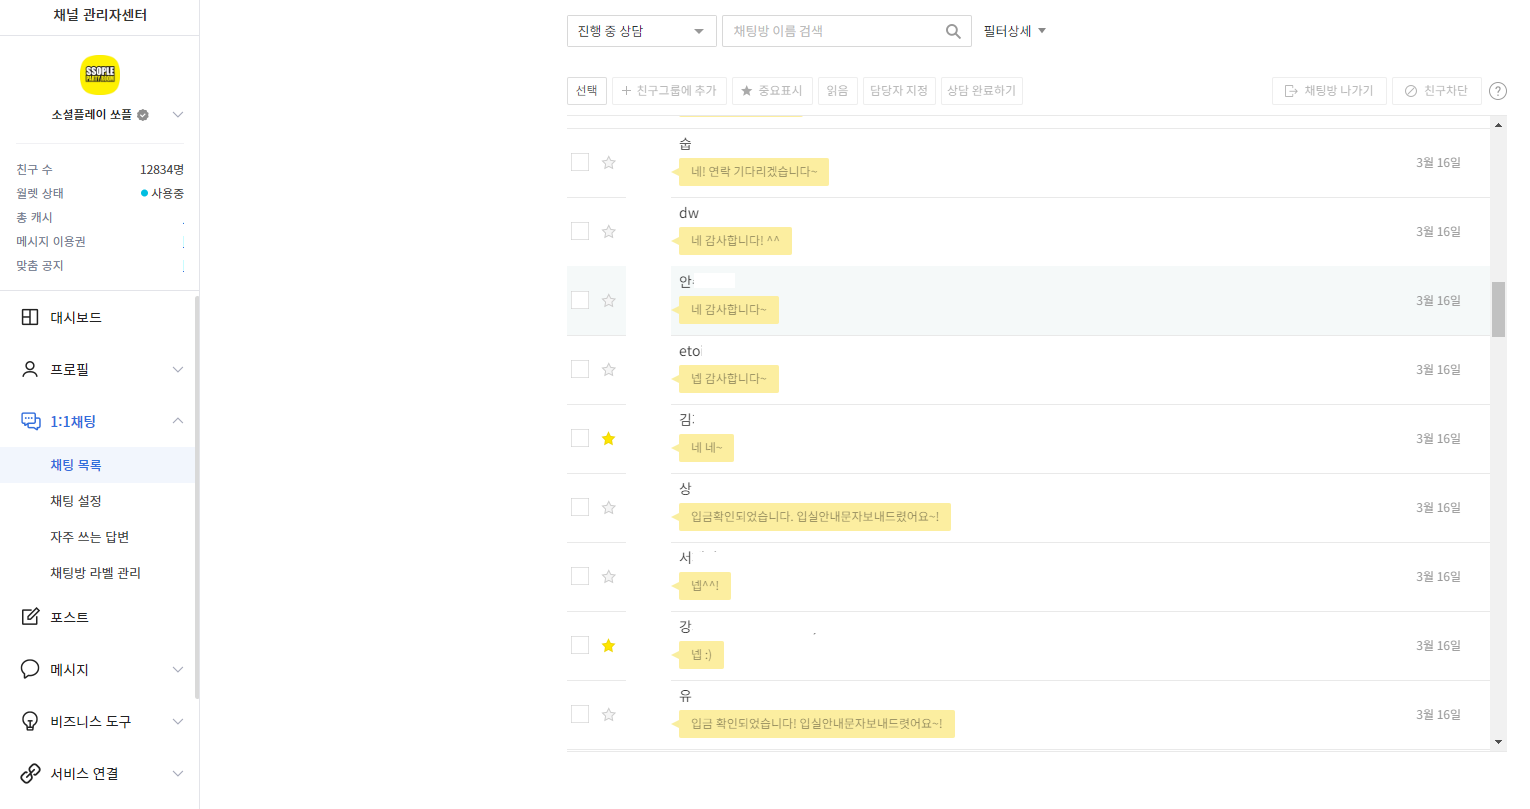The height and width of the screenshot is (809, 1530).
Task: Star the chat with message 넵^^!
Action: pyautogui.click(x=608, y=576)
